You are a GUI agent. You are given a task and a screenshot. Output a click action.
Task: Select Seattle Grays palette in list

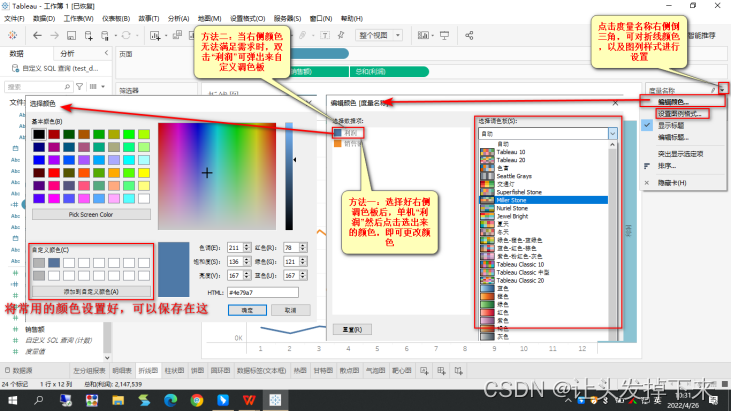(x=544, y=176)
